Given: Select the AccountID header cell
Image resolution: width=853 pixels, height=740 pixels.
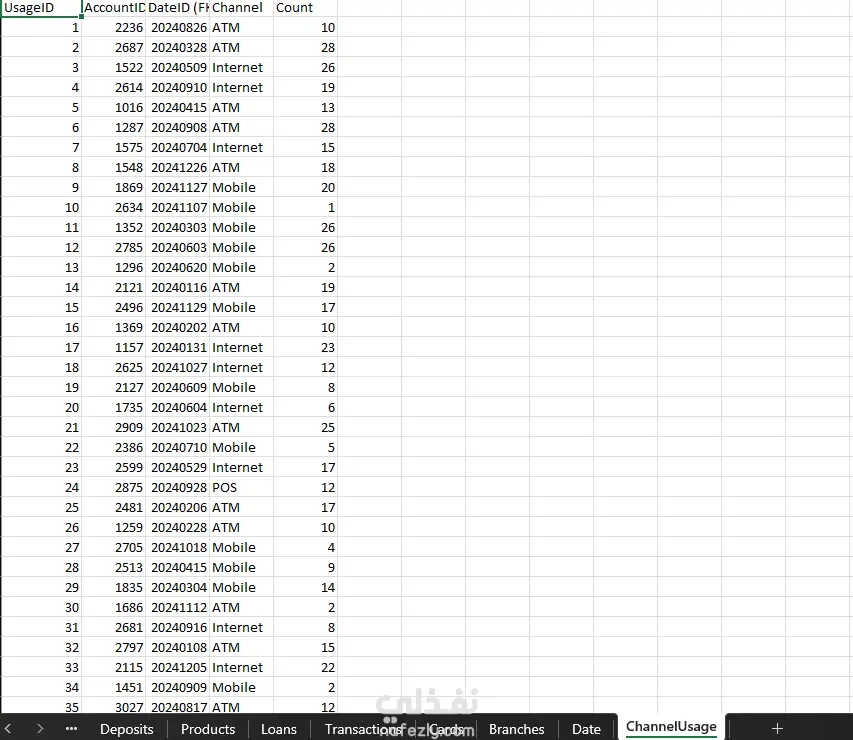Looking at the screenshot, I should pyautogui.click(x=114, y=8).
